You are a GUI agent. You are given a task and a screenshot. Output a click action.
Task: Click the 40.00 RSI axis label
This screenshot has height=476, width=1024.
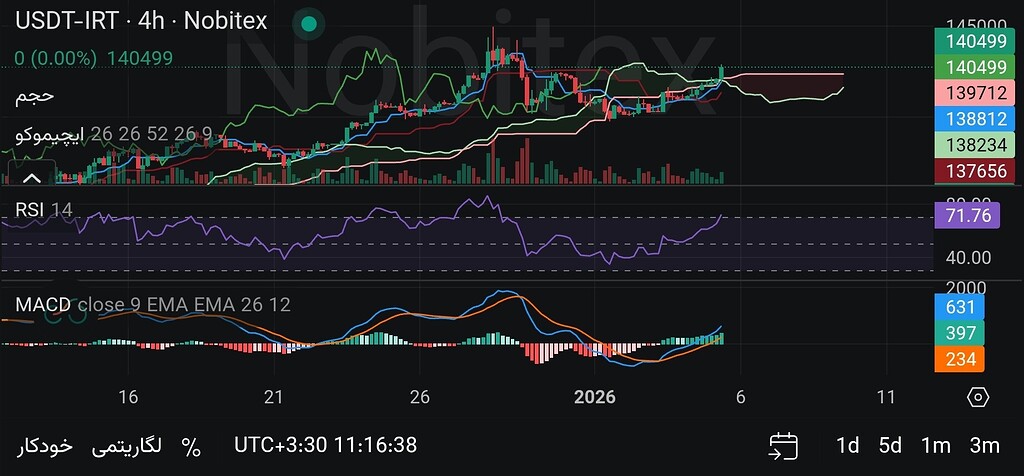click(968, 258)
